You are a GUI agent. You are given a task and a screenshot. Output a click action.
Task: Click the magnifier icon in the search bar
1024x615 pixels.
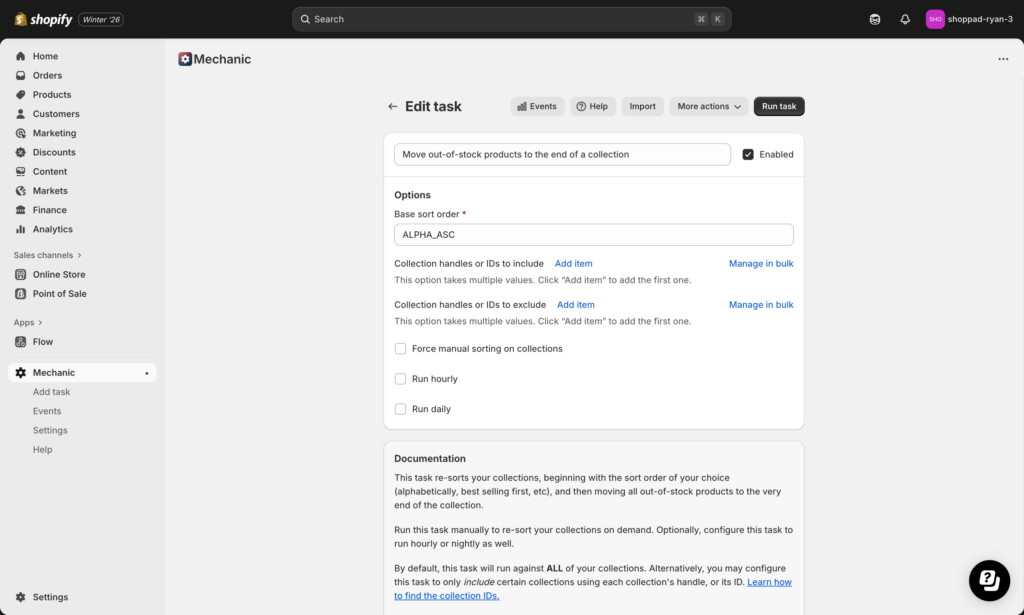click(x=305, y=20)
